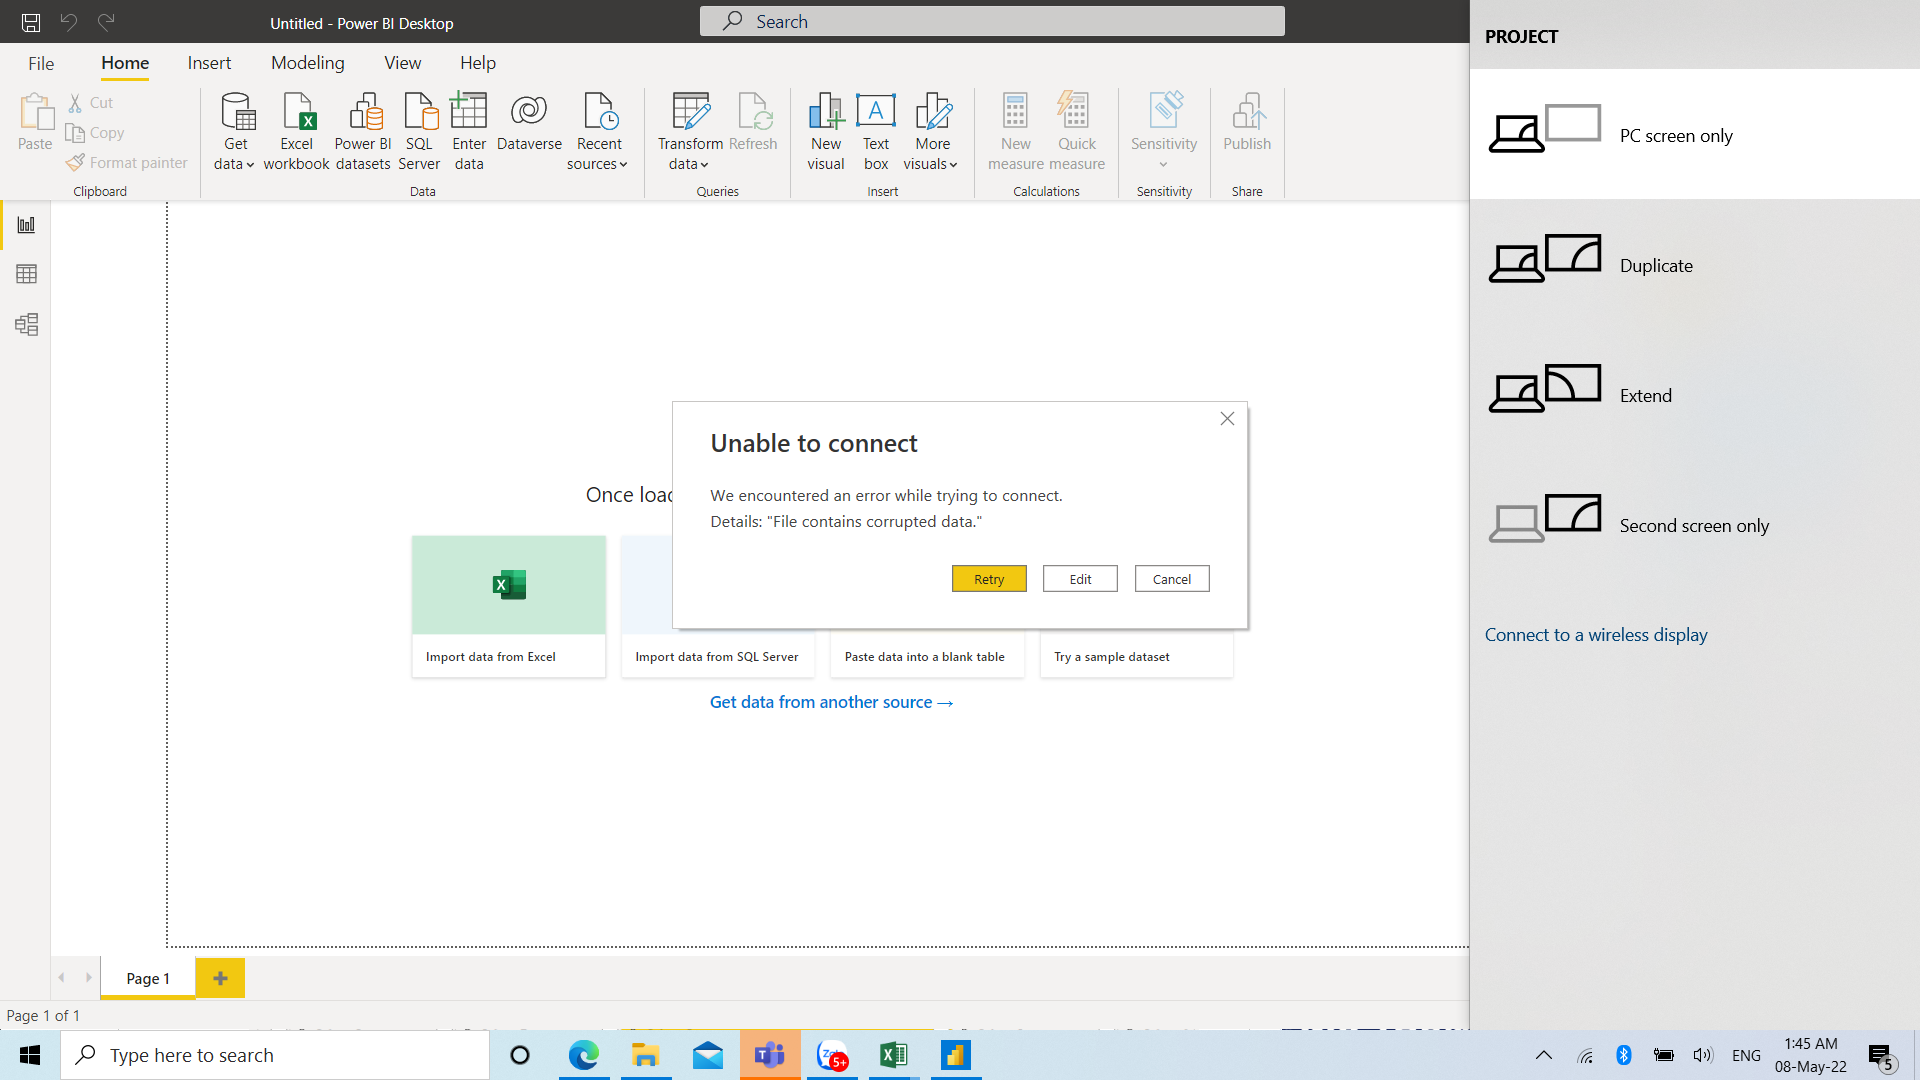Viewport: 1920px width, 1080px height.
Task: Insert a Text box
Action: tap(876, 132)
